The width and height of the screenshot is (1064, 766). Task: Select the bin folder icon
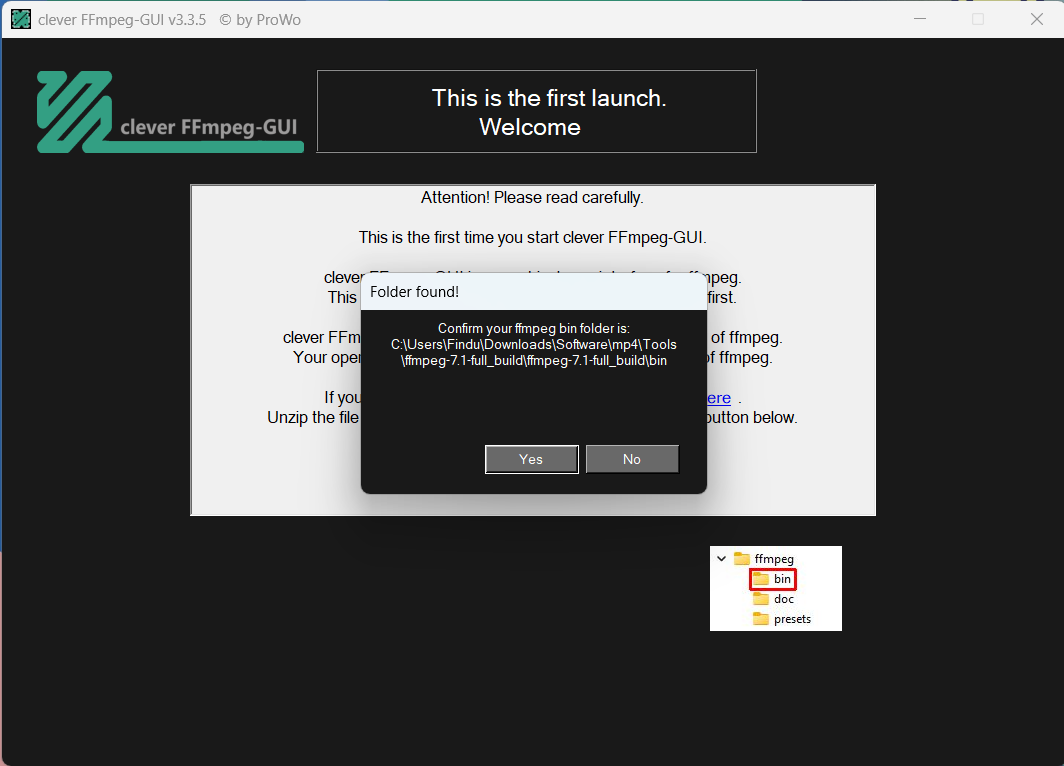tap(761, 579)
